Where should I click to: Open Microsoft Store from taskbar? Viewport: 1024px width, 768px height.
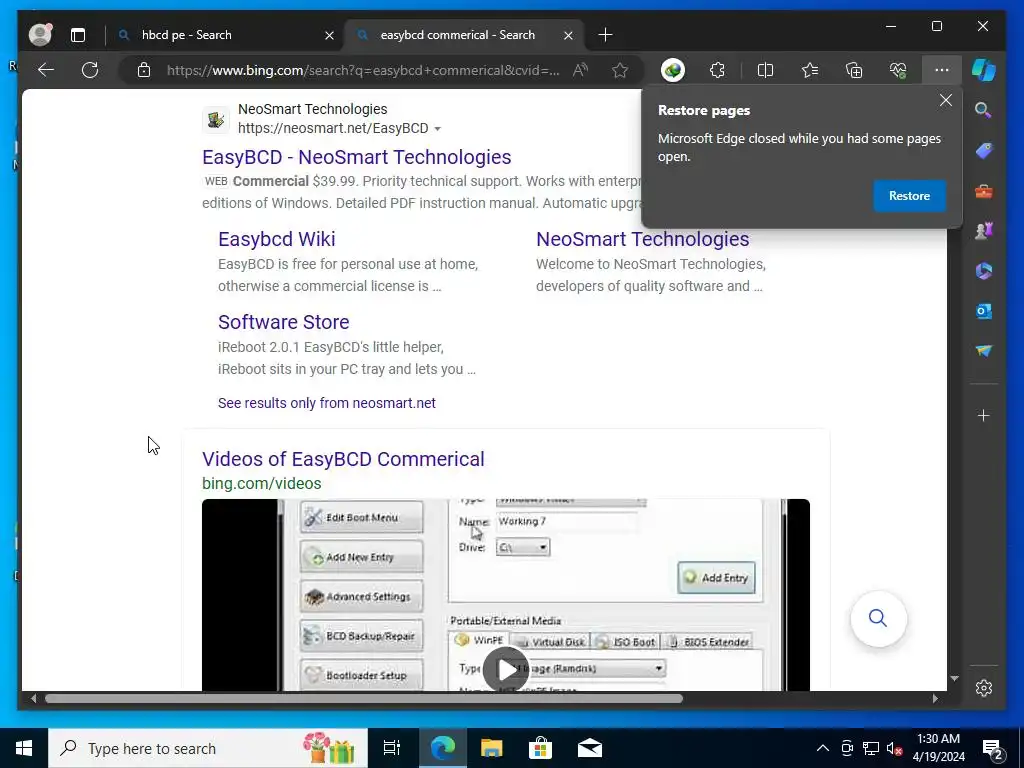coord(540,748)
